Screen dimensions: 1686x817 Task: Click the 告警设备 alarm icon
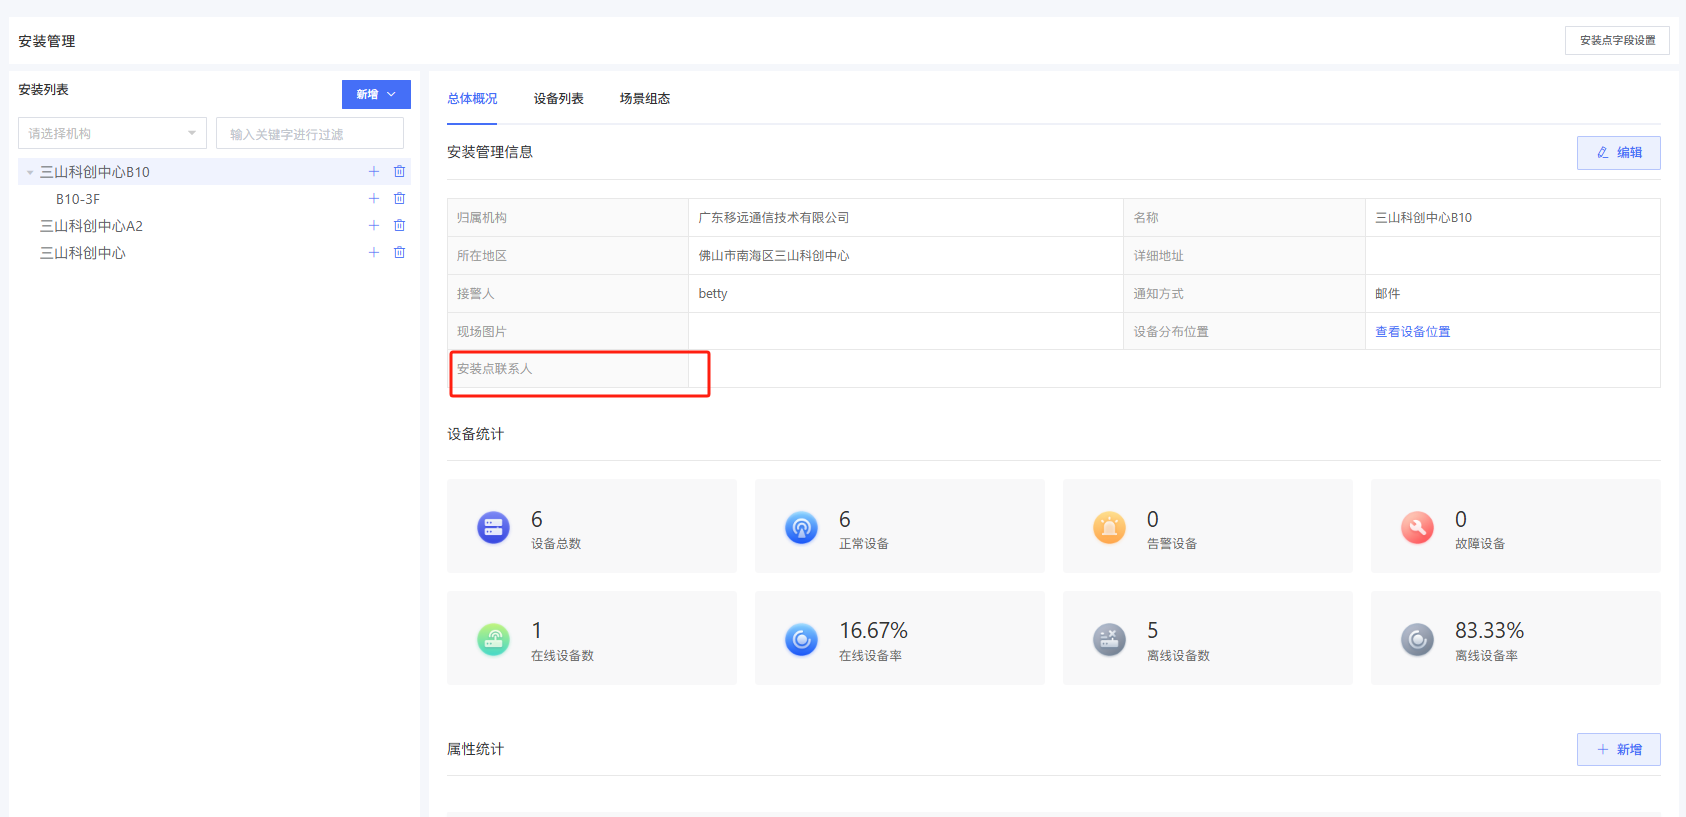tap(1109, 527)
